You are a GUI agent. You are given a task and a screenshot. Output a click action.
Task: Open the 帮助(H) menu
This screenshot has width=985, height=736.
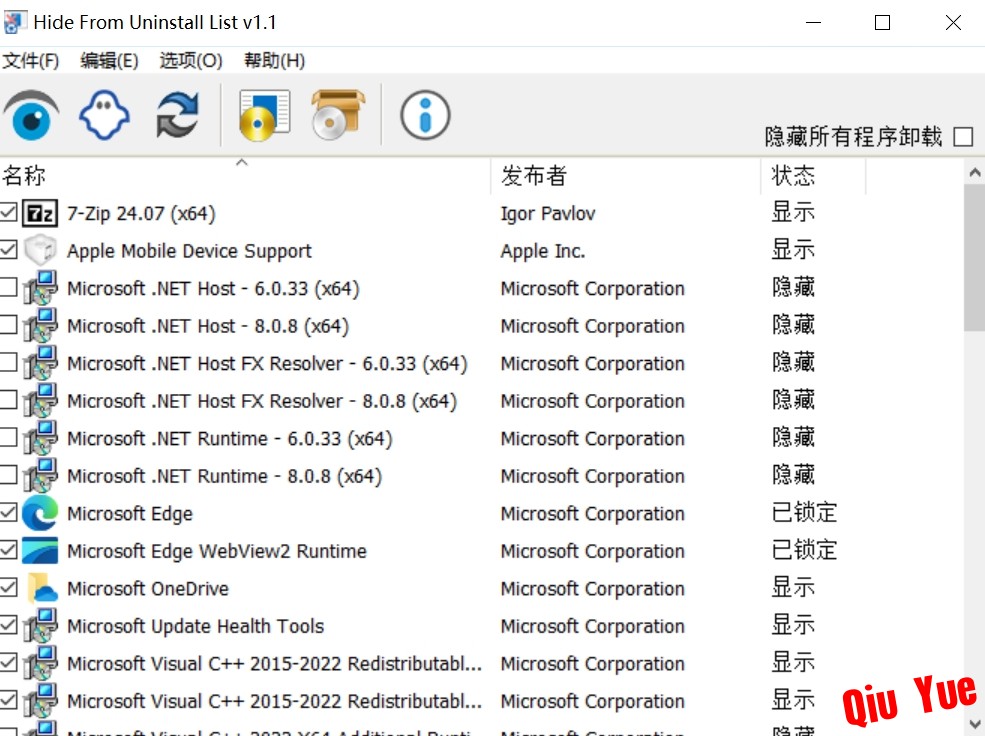275,61
